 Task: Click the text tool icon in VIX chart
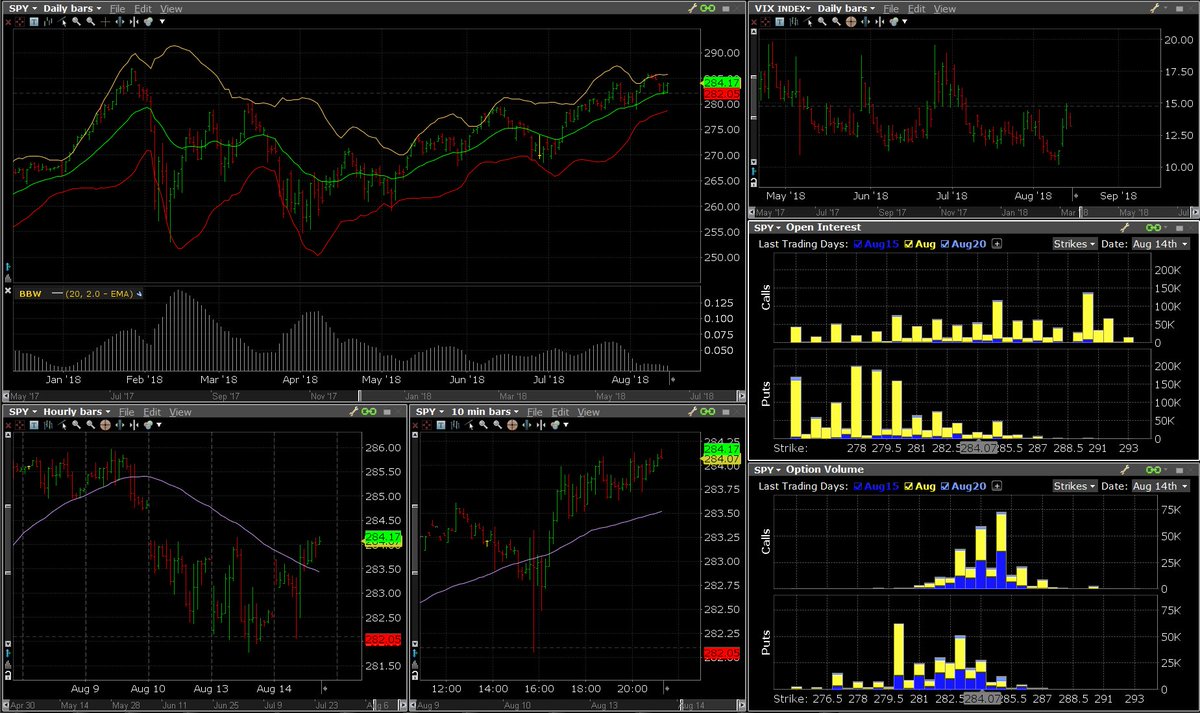[x=779, y=22]
